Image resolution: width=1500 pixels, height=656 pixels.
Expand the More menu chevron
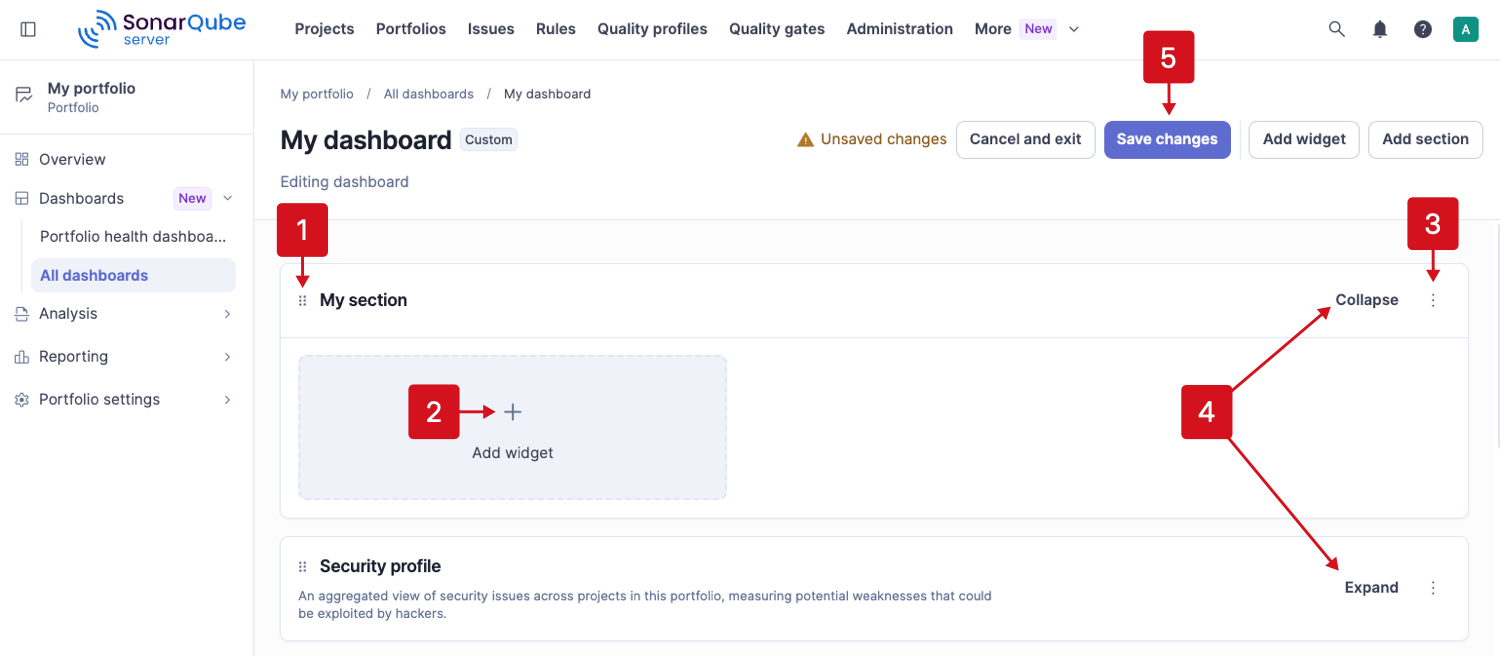(1074, 29)
